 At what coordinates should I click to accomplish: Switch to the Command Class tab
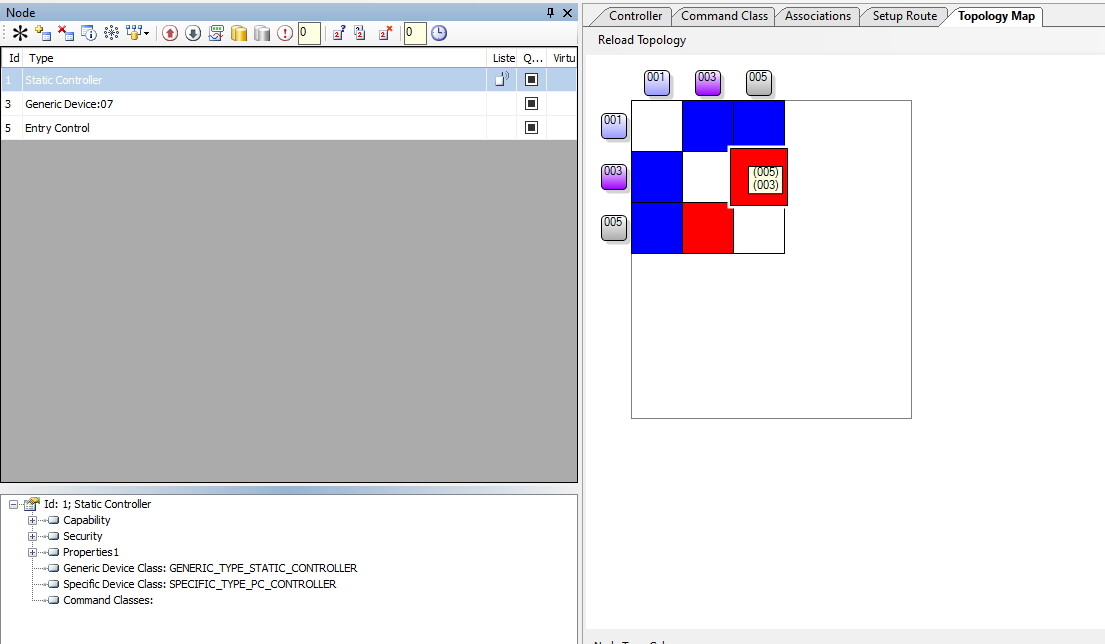[724, 16]
